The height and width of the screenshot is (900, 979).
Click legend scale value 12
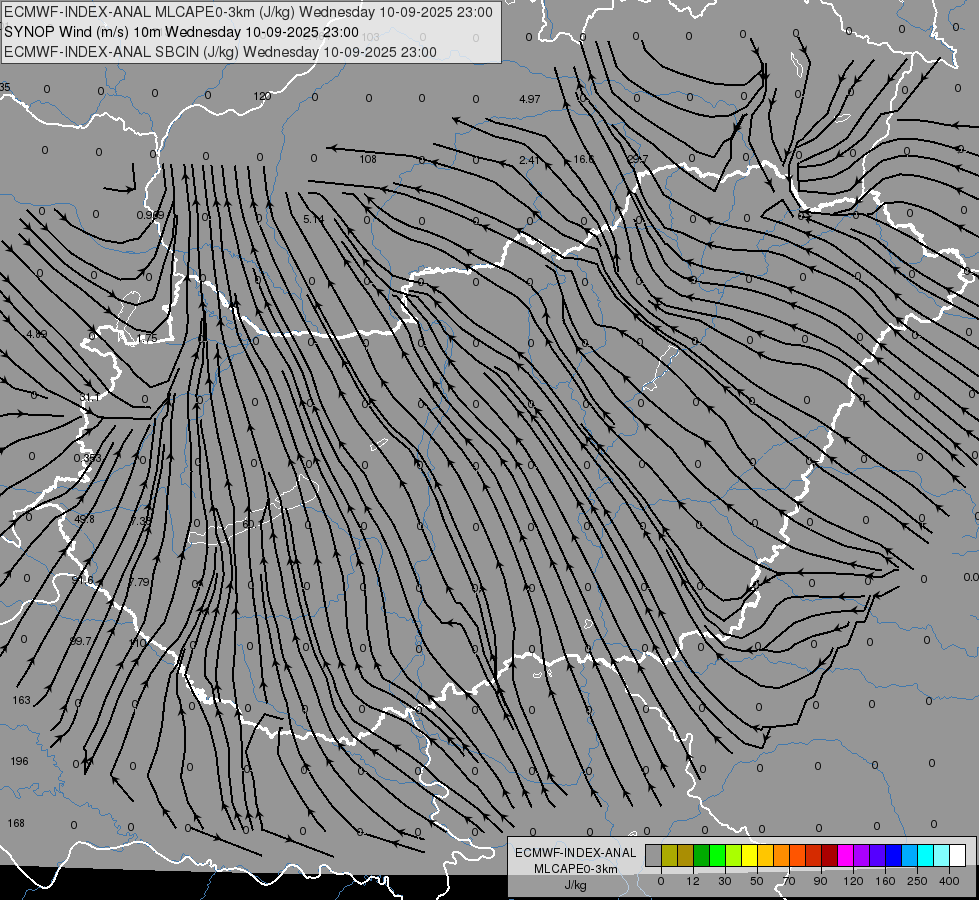pyautogui.click(x=693, y=881)
